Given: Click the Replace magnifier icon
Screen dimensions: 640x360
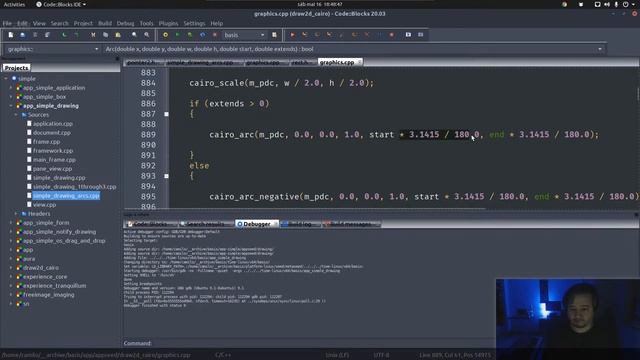Looking at the screenshot, I should click(147, 35).
